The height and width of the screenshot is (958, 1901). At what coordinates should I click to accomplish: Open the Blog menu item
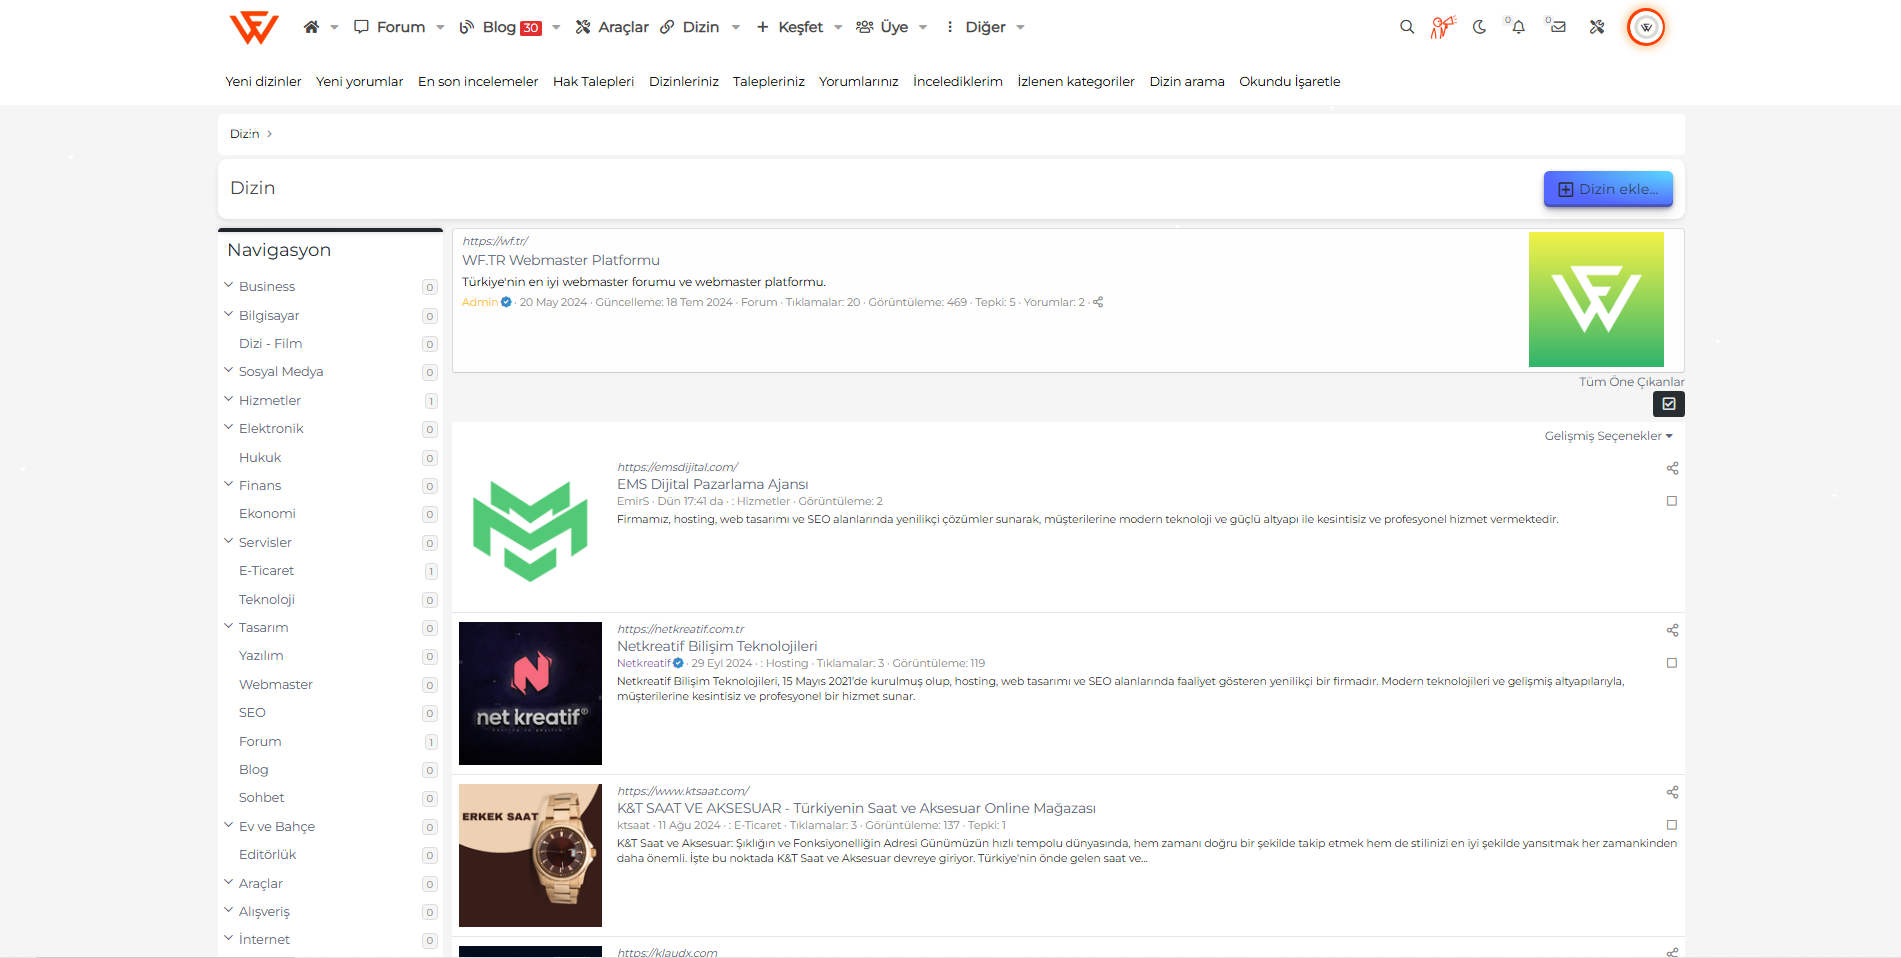(x=500, y=27)
